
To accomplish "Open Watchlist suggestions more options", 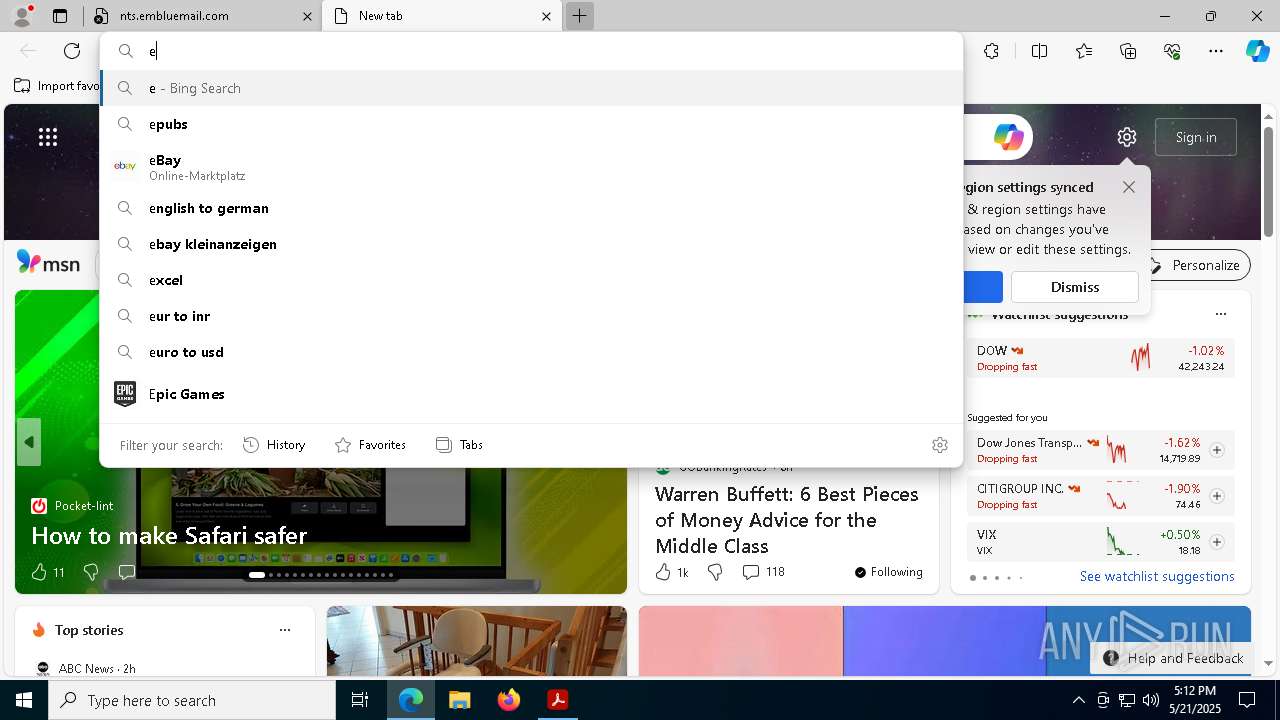I will pyautogui.click(x=1220, y=314).
